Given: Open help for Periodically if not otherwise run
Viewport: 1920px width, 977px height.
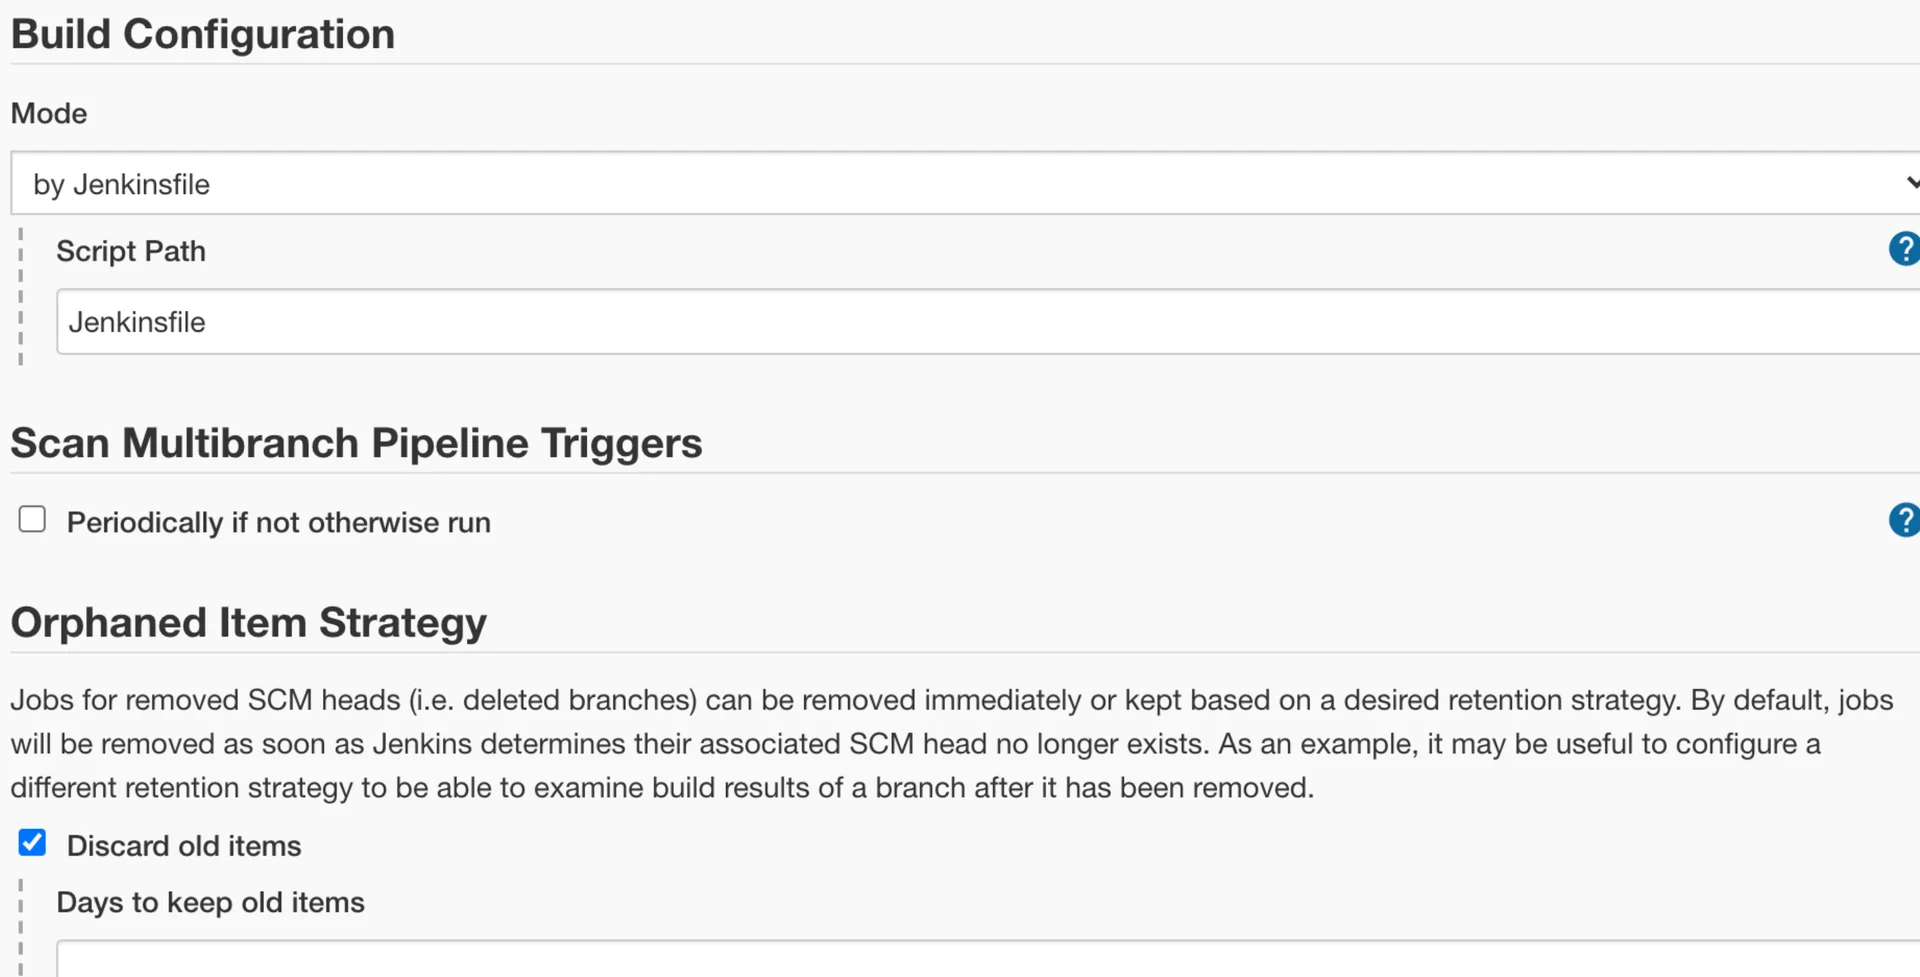Looking at the screenshot, I should [1903, 520].
